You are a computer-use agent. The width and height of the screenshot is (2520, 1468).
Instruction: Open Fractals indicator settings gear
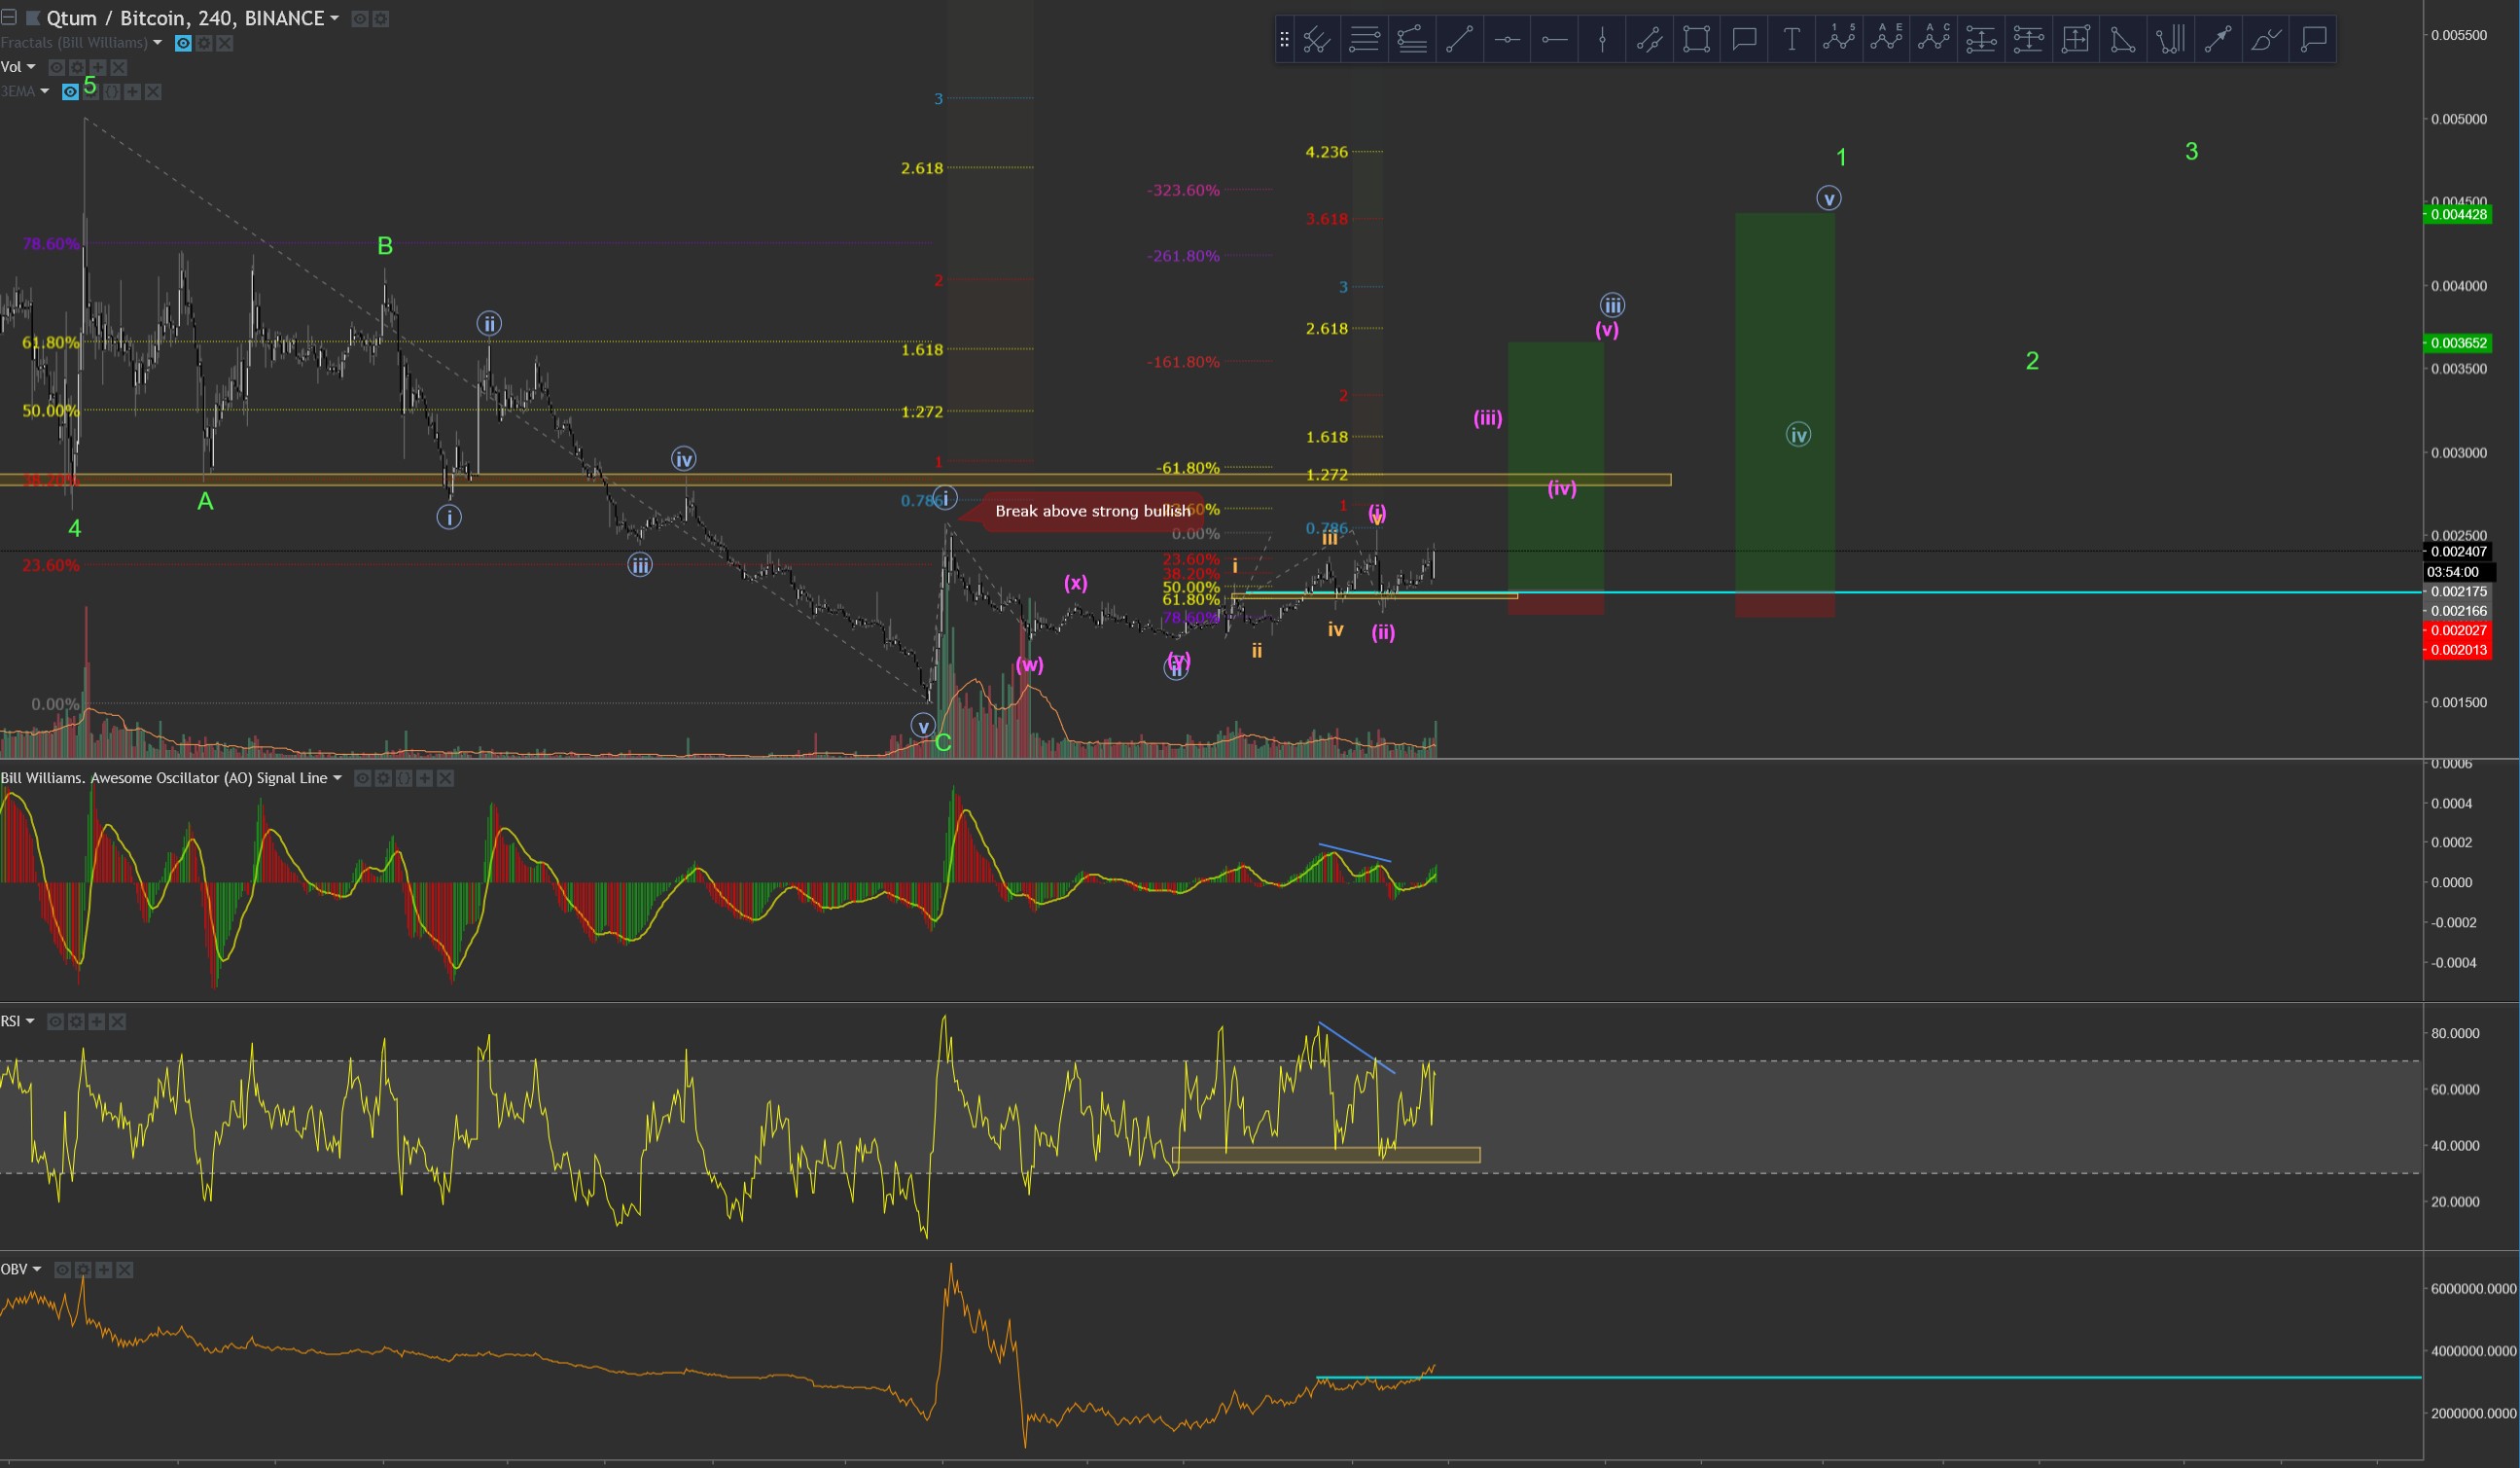(204, 43)
